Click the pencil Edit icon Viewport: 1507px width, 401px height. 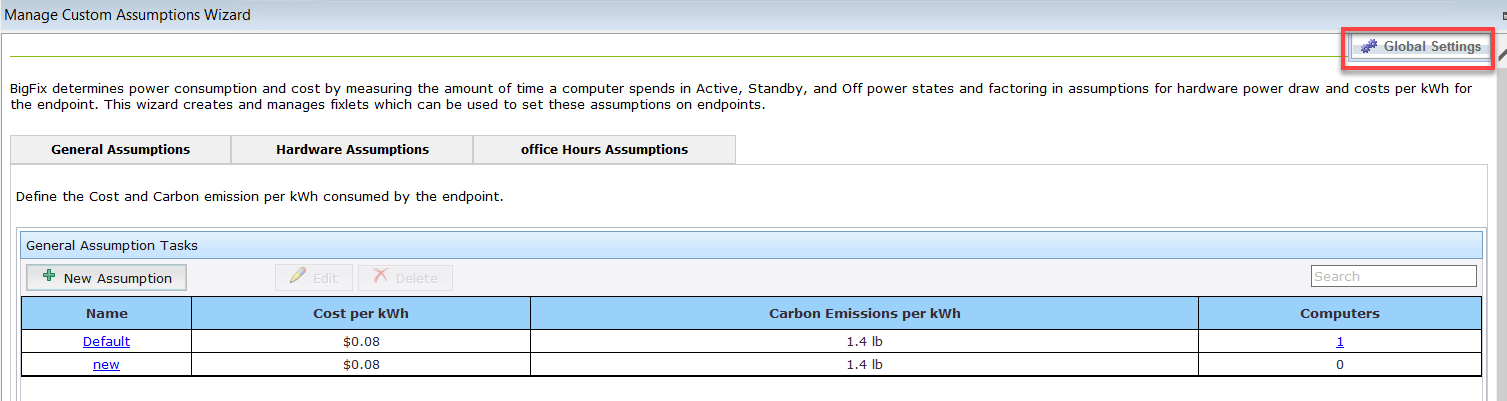coord(297,277)
